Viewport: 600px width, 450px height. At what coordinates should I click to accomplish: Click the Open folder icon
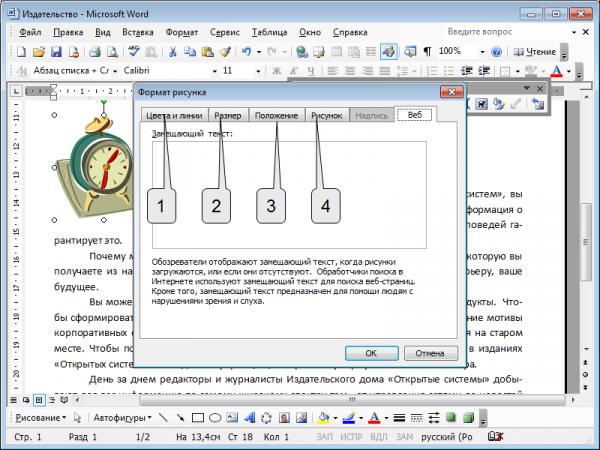pyautogui.click(x=38, y=52)
